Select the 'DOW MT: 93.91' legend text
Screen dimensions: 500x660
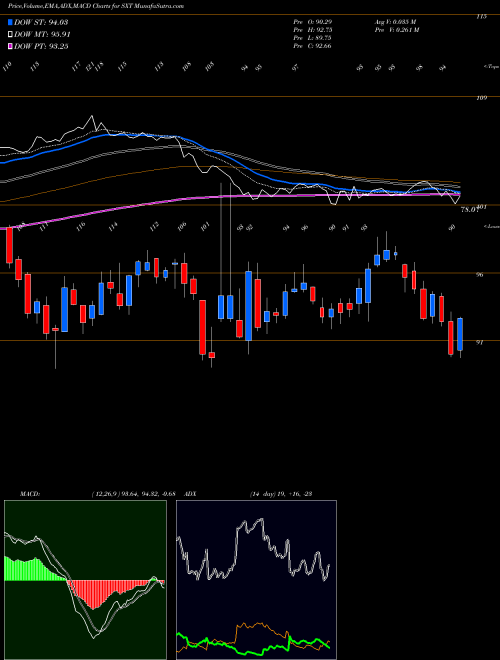coord(42,35)
